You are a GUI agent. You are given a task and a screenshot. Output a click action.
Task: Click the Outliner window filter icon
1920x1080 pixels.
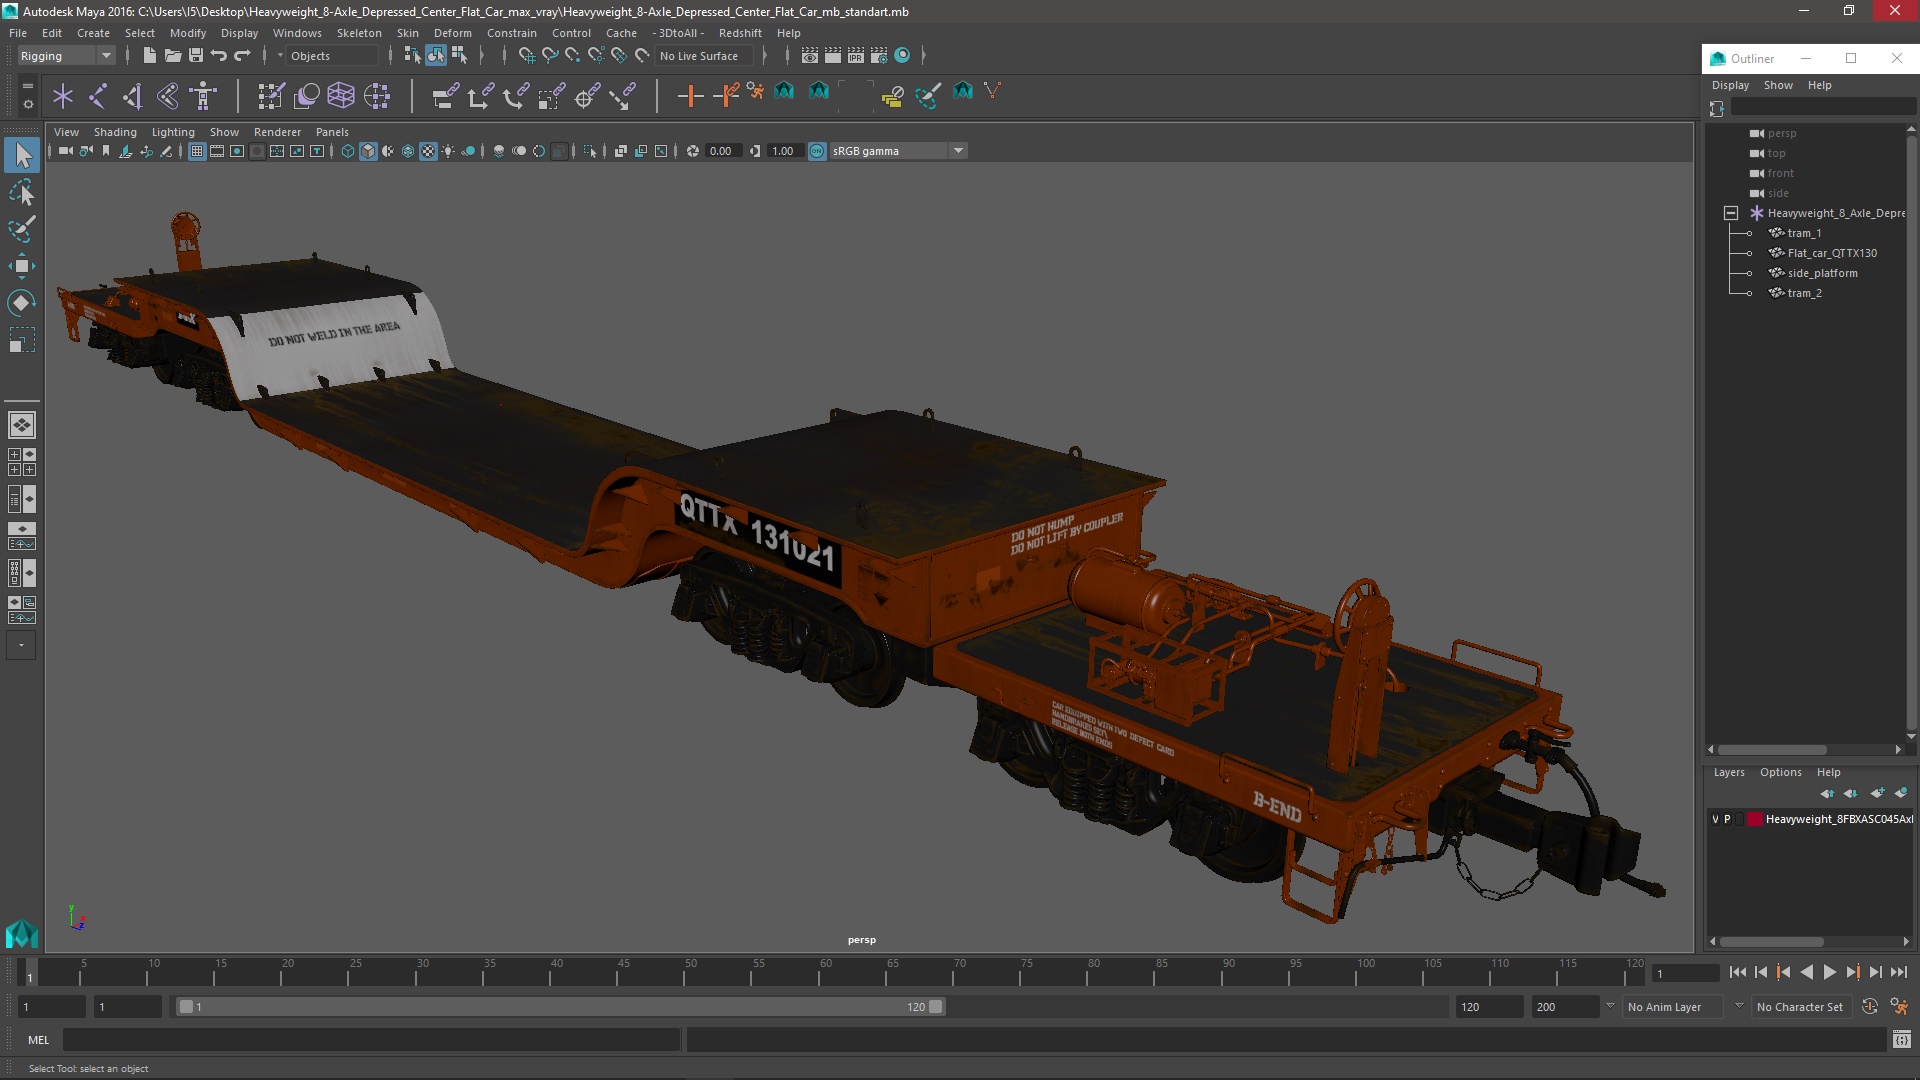pyautogui.click(x=1717, y=108)
